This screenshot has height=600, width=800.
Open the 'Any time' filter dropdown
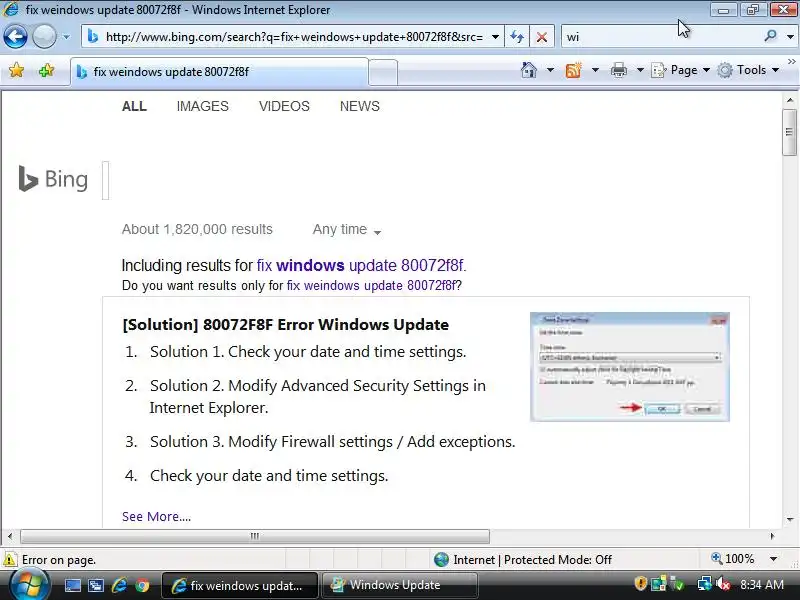[347, 230]
